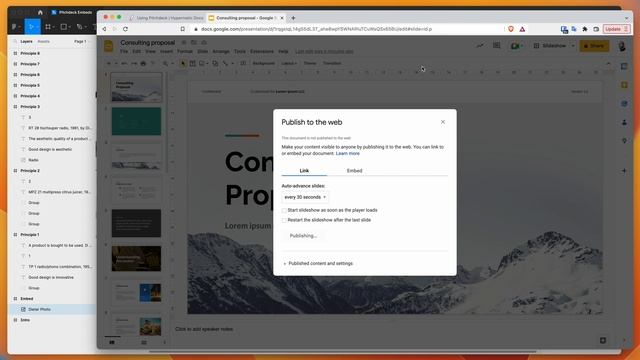Screen dimensions: 640x360
Task: Select the dark fifth slide thumbnail
Action: pos(136,223)
